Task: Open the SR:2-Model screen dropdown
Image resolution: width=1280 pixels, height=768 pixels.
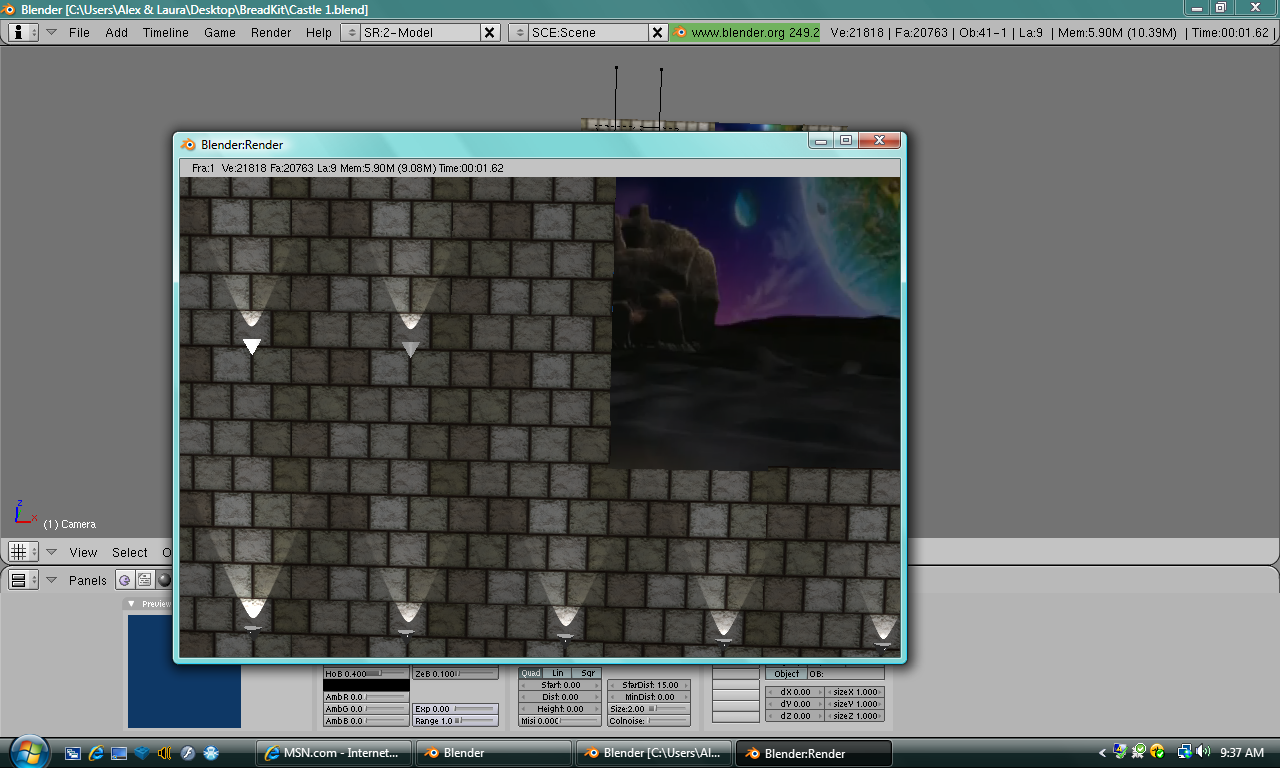Action: tap(350, 31)
